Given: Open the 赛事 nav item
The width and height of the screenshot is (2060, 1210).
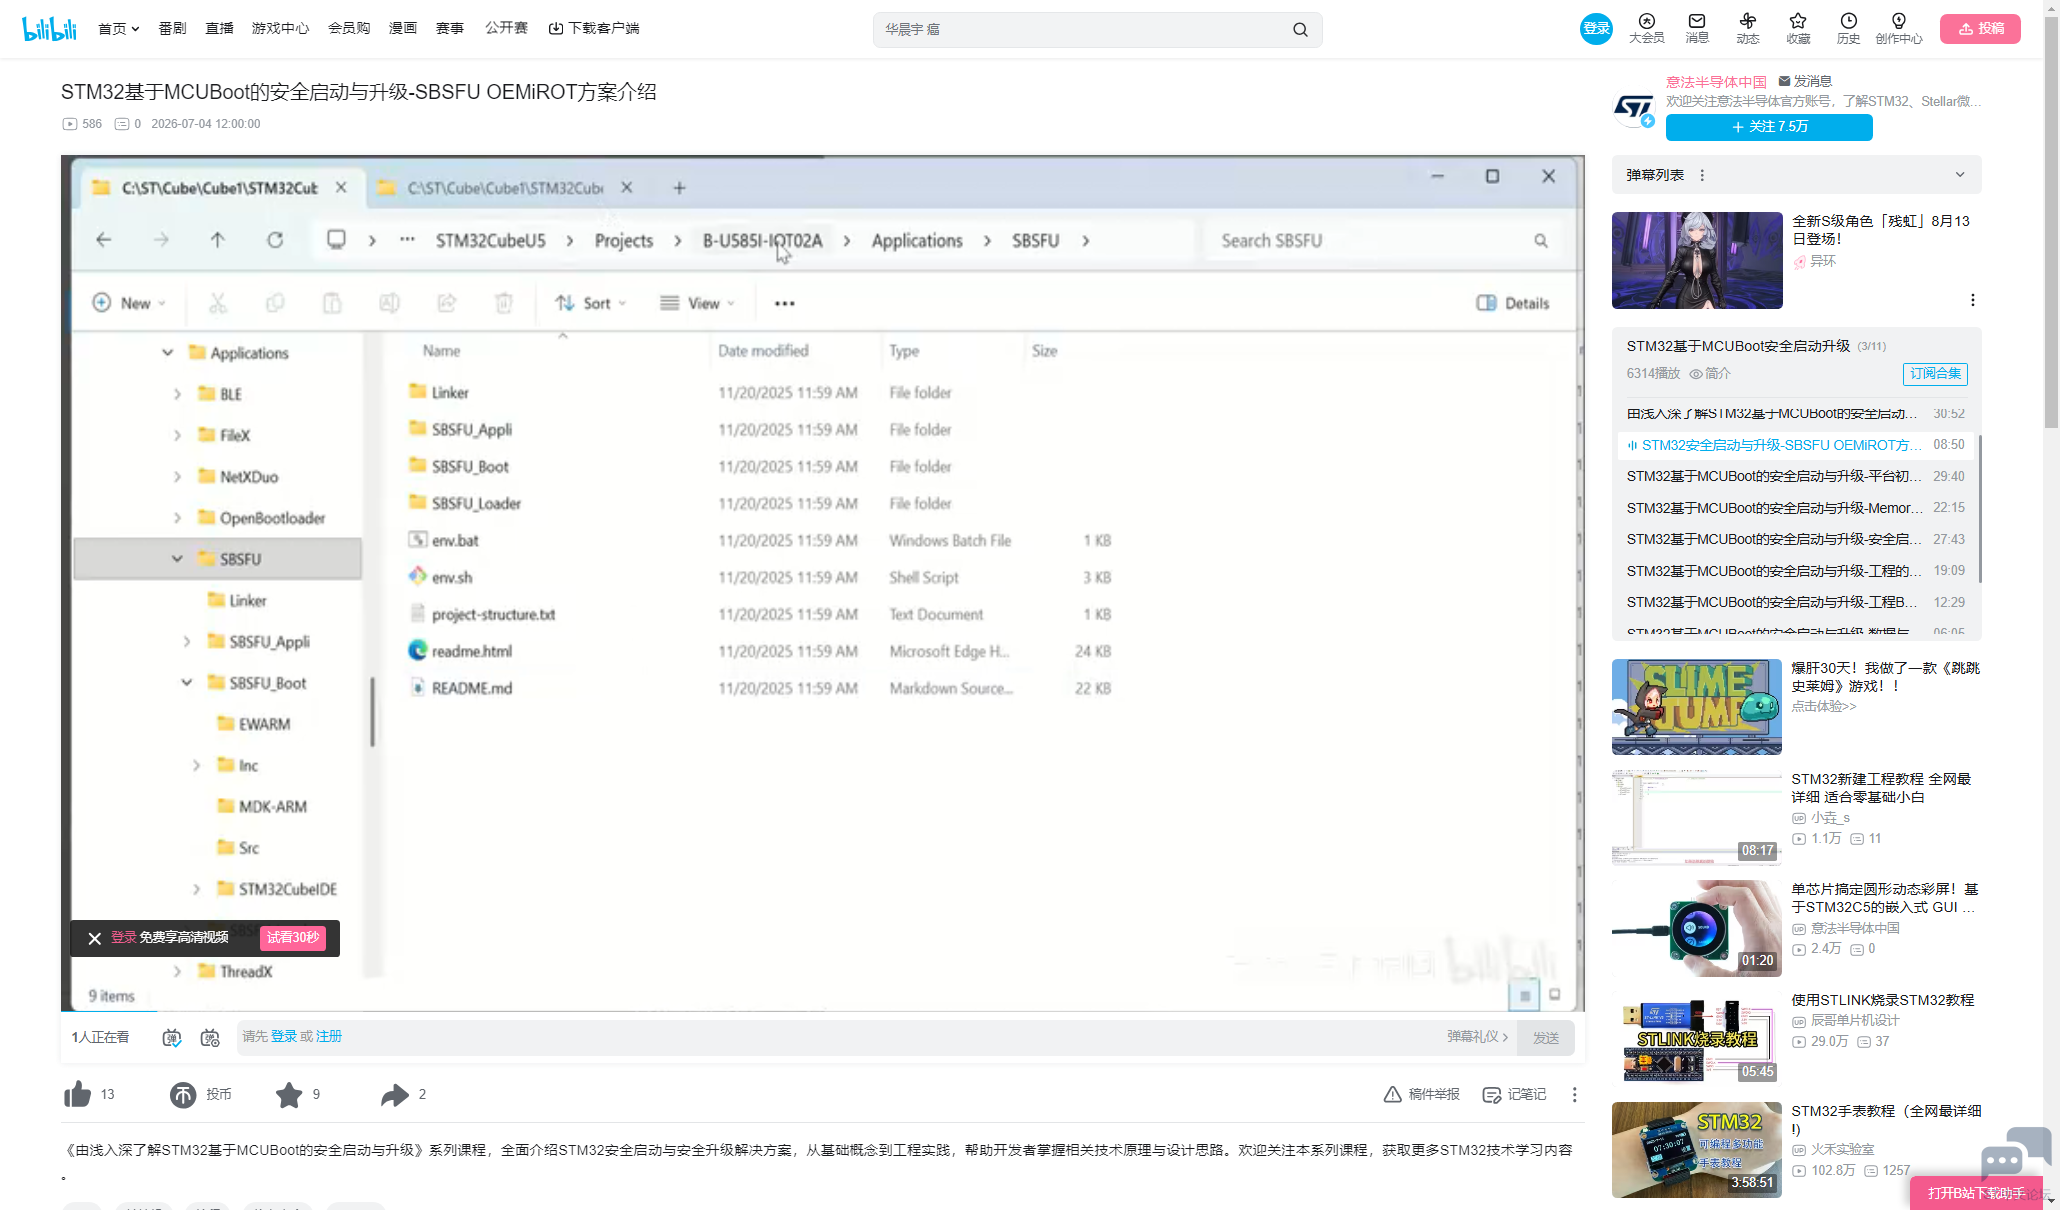Looking at the screenshot, I should tap(450, 28).
